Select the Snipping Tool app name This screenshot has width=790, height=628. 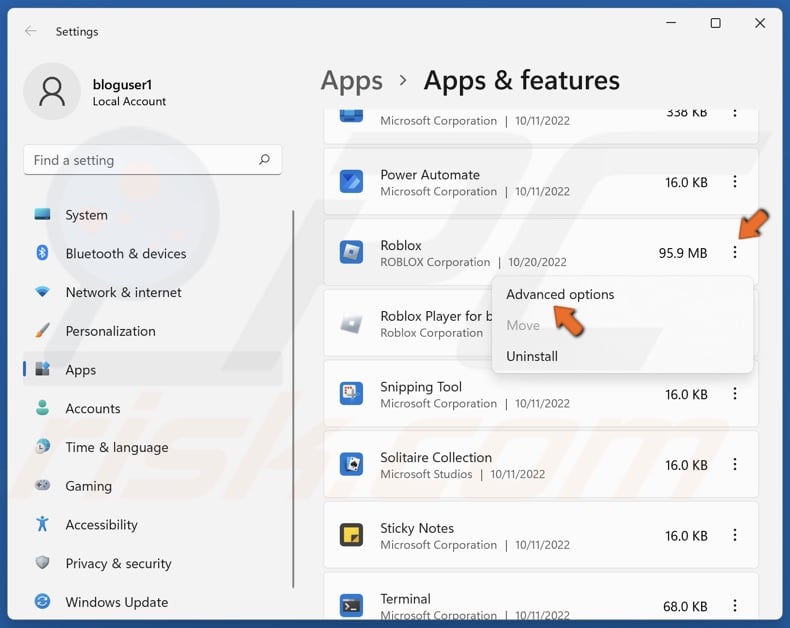421,387
